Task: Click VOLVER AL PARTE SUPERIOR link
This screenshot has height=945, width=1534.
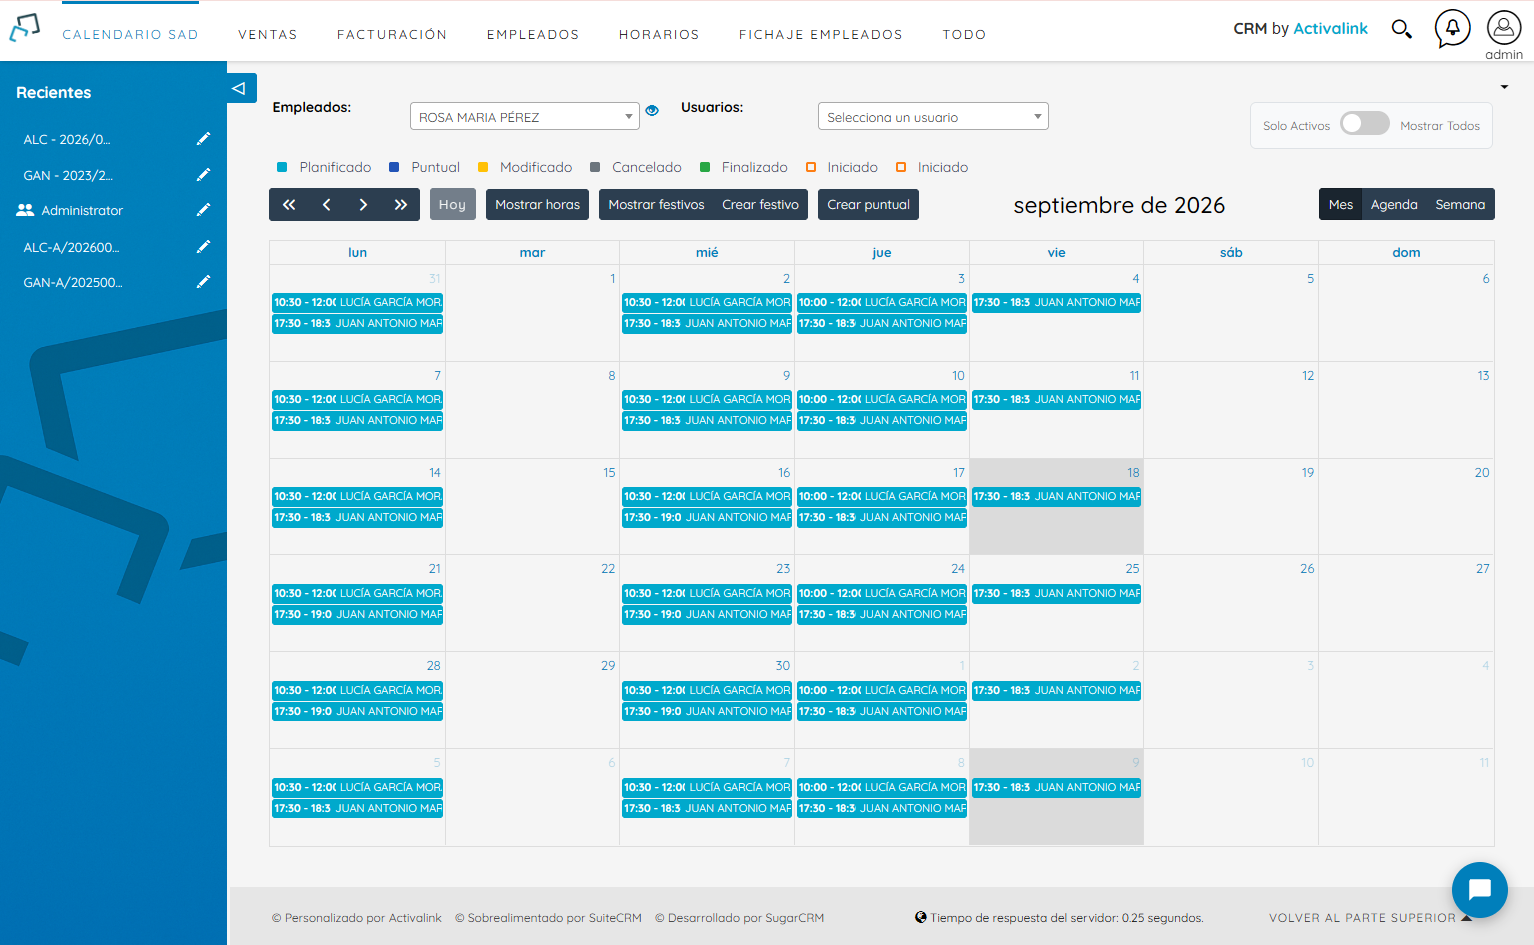Action: (x=1370, y=917)
